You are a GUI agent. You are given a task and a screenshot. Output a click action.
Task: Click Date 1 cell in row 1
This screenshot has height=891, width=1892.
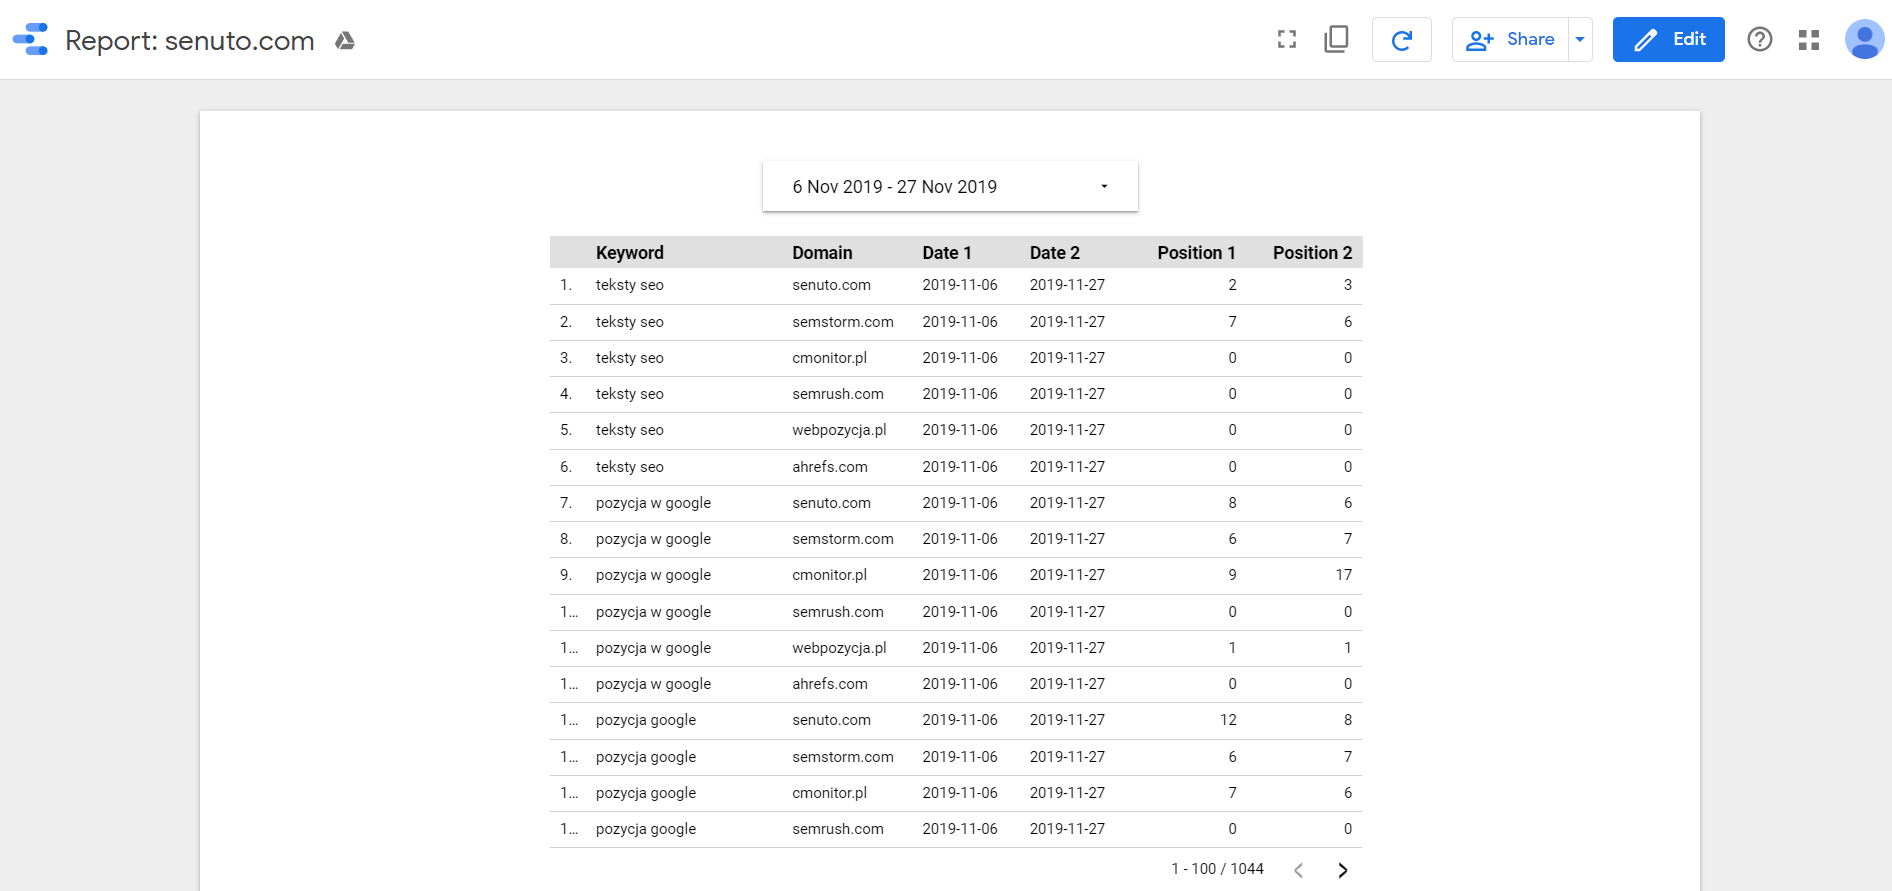960,285
